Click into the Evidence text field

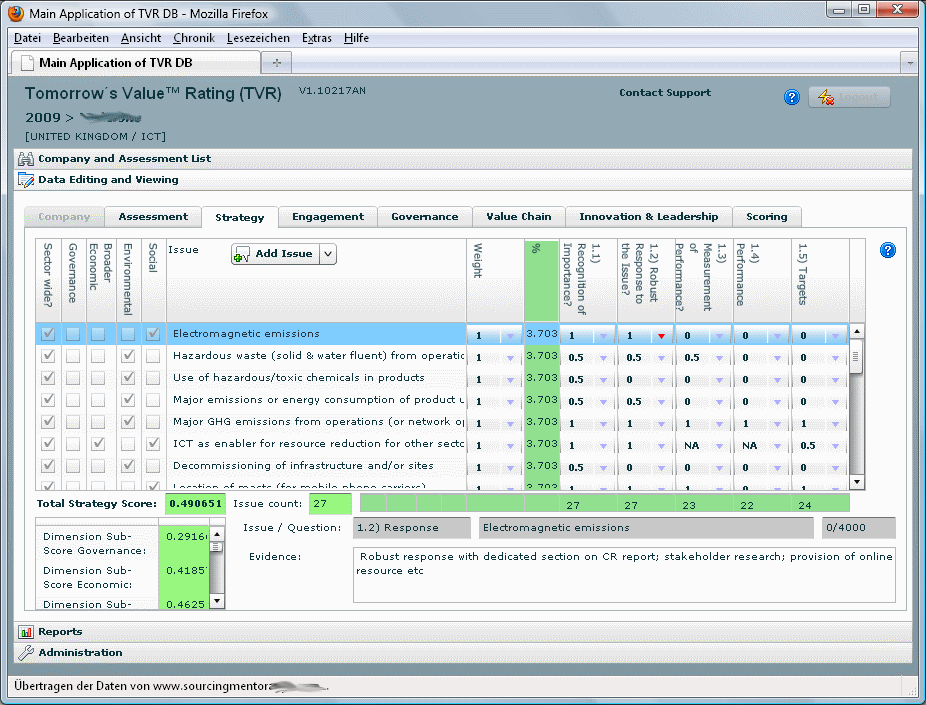[623, 574]
